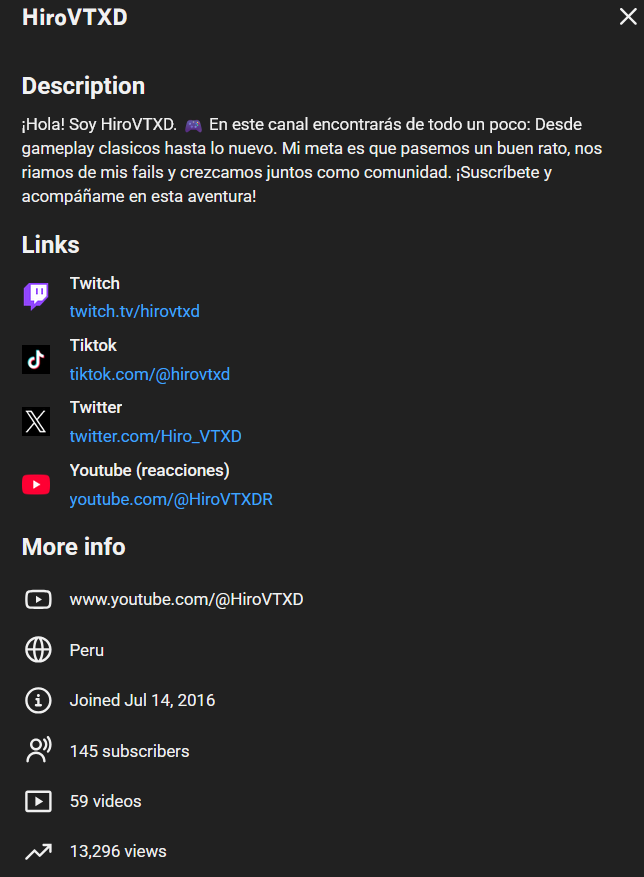Select the www.youtube.com/@HiroVTXD channel URL
This screenshot has height=877, width=644.
coord(186,600)
